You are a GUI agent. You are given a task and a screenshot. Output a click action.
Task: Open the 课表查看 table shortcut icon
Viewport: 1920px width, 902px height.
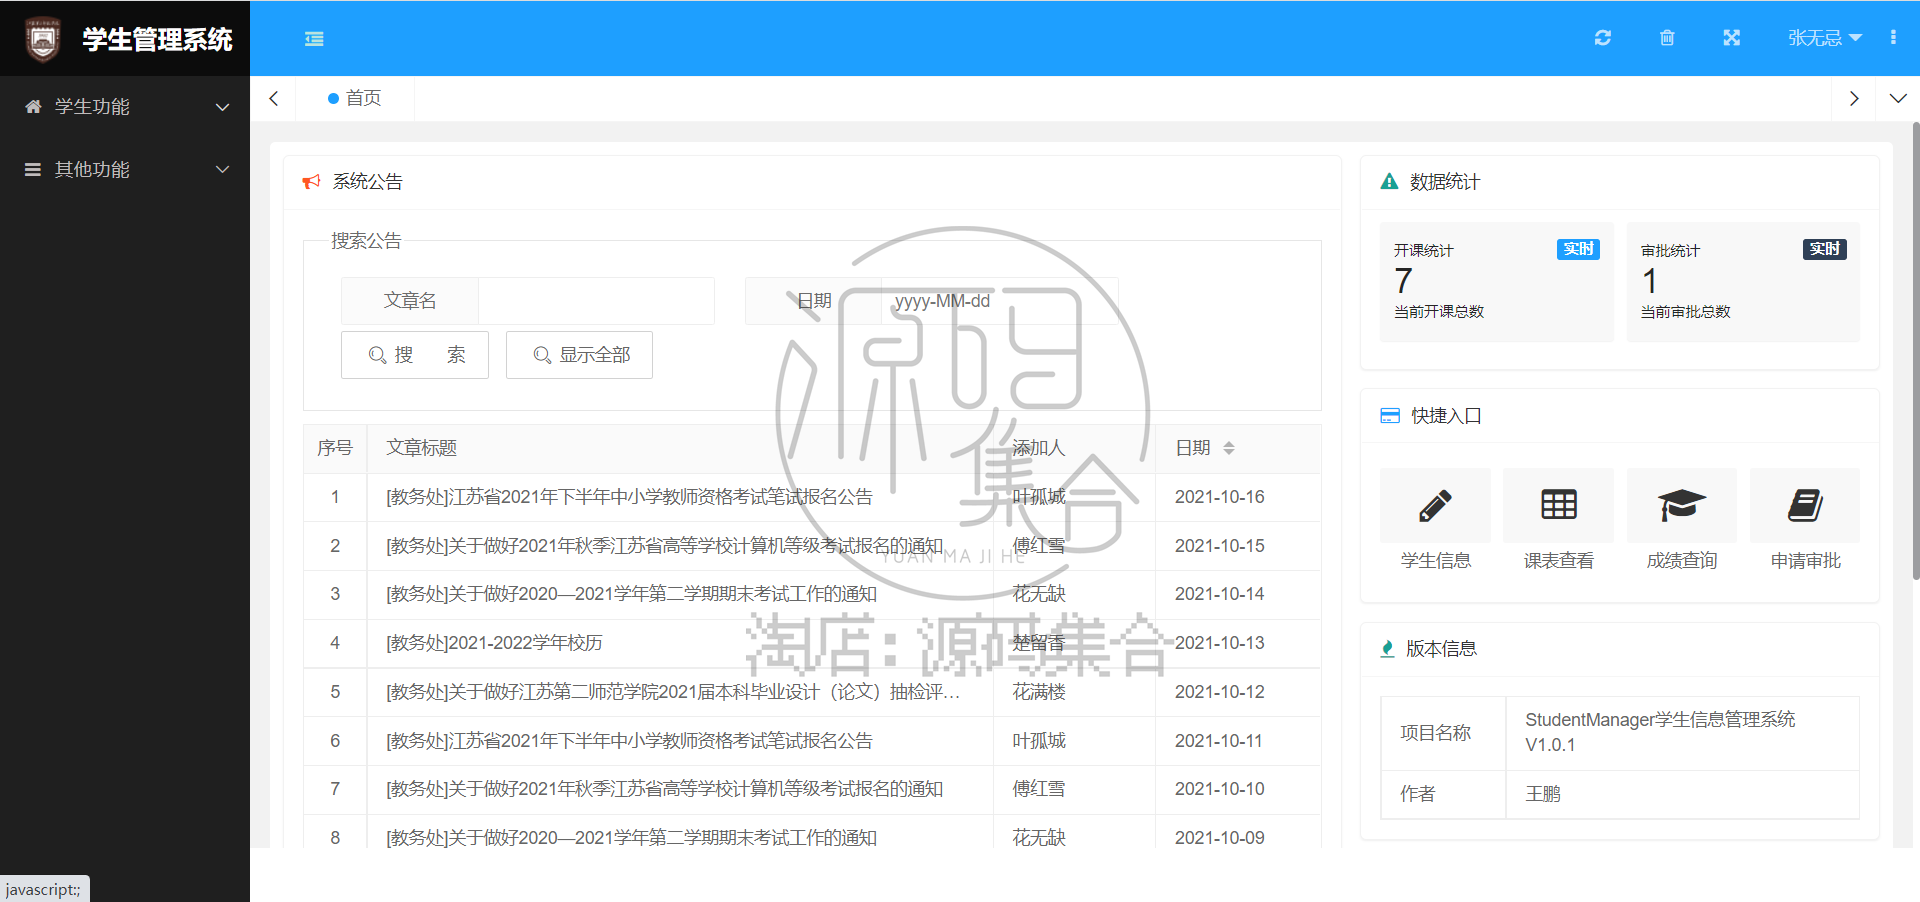pos(1558,506)
